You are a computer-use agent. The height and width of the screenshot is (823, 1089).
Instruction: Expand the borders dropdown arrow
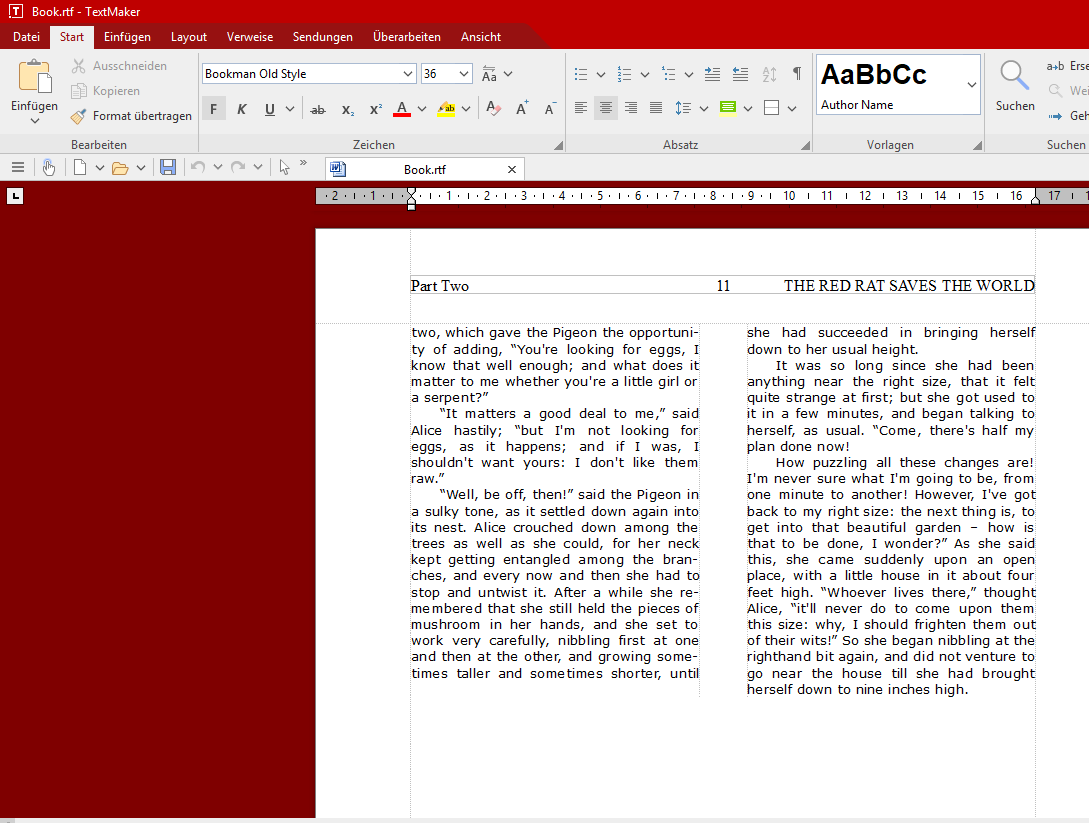coord(792,108)
